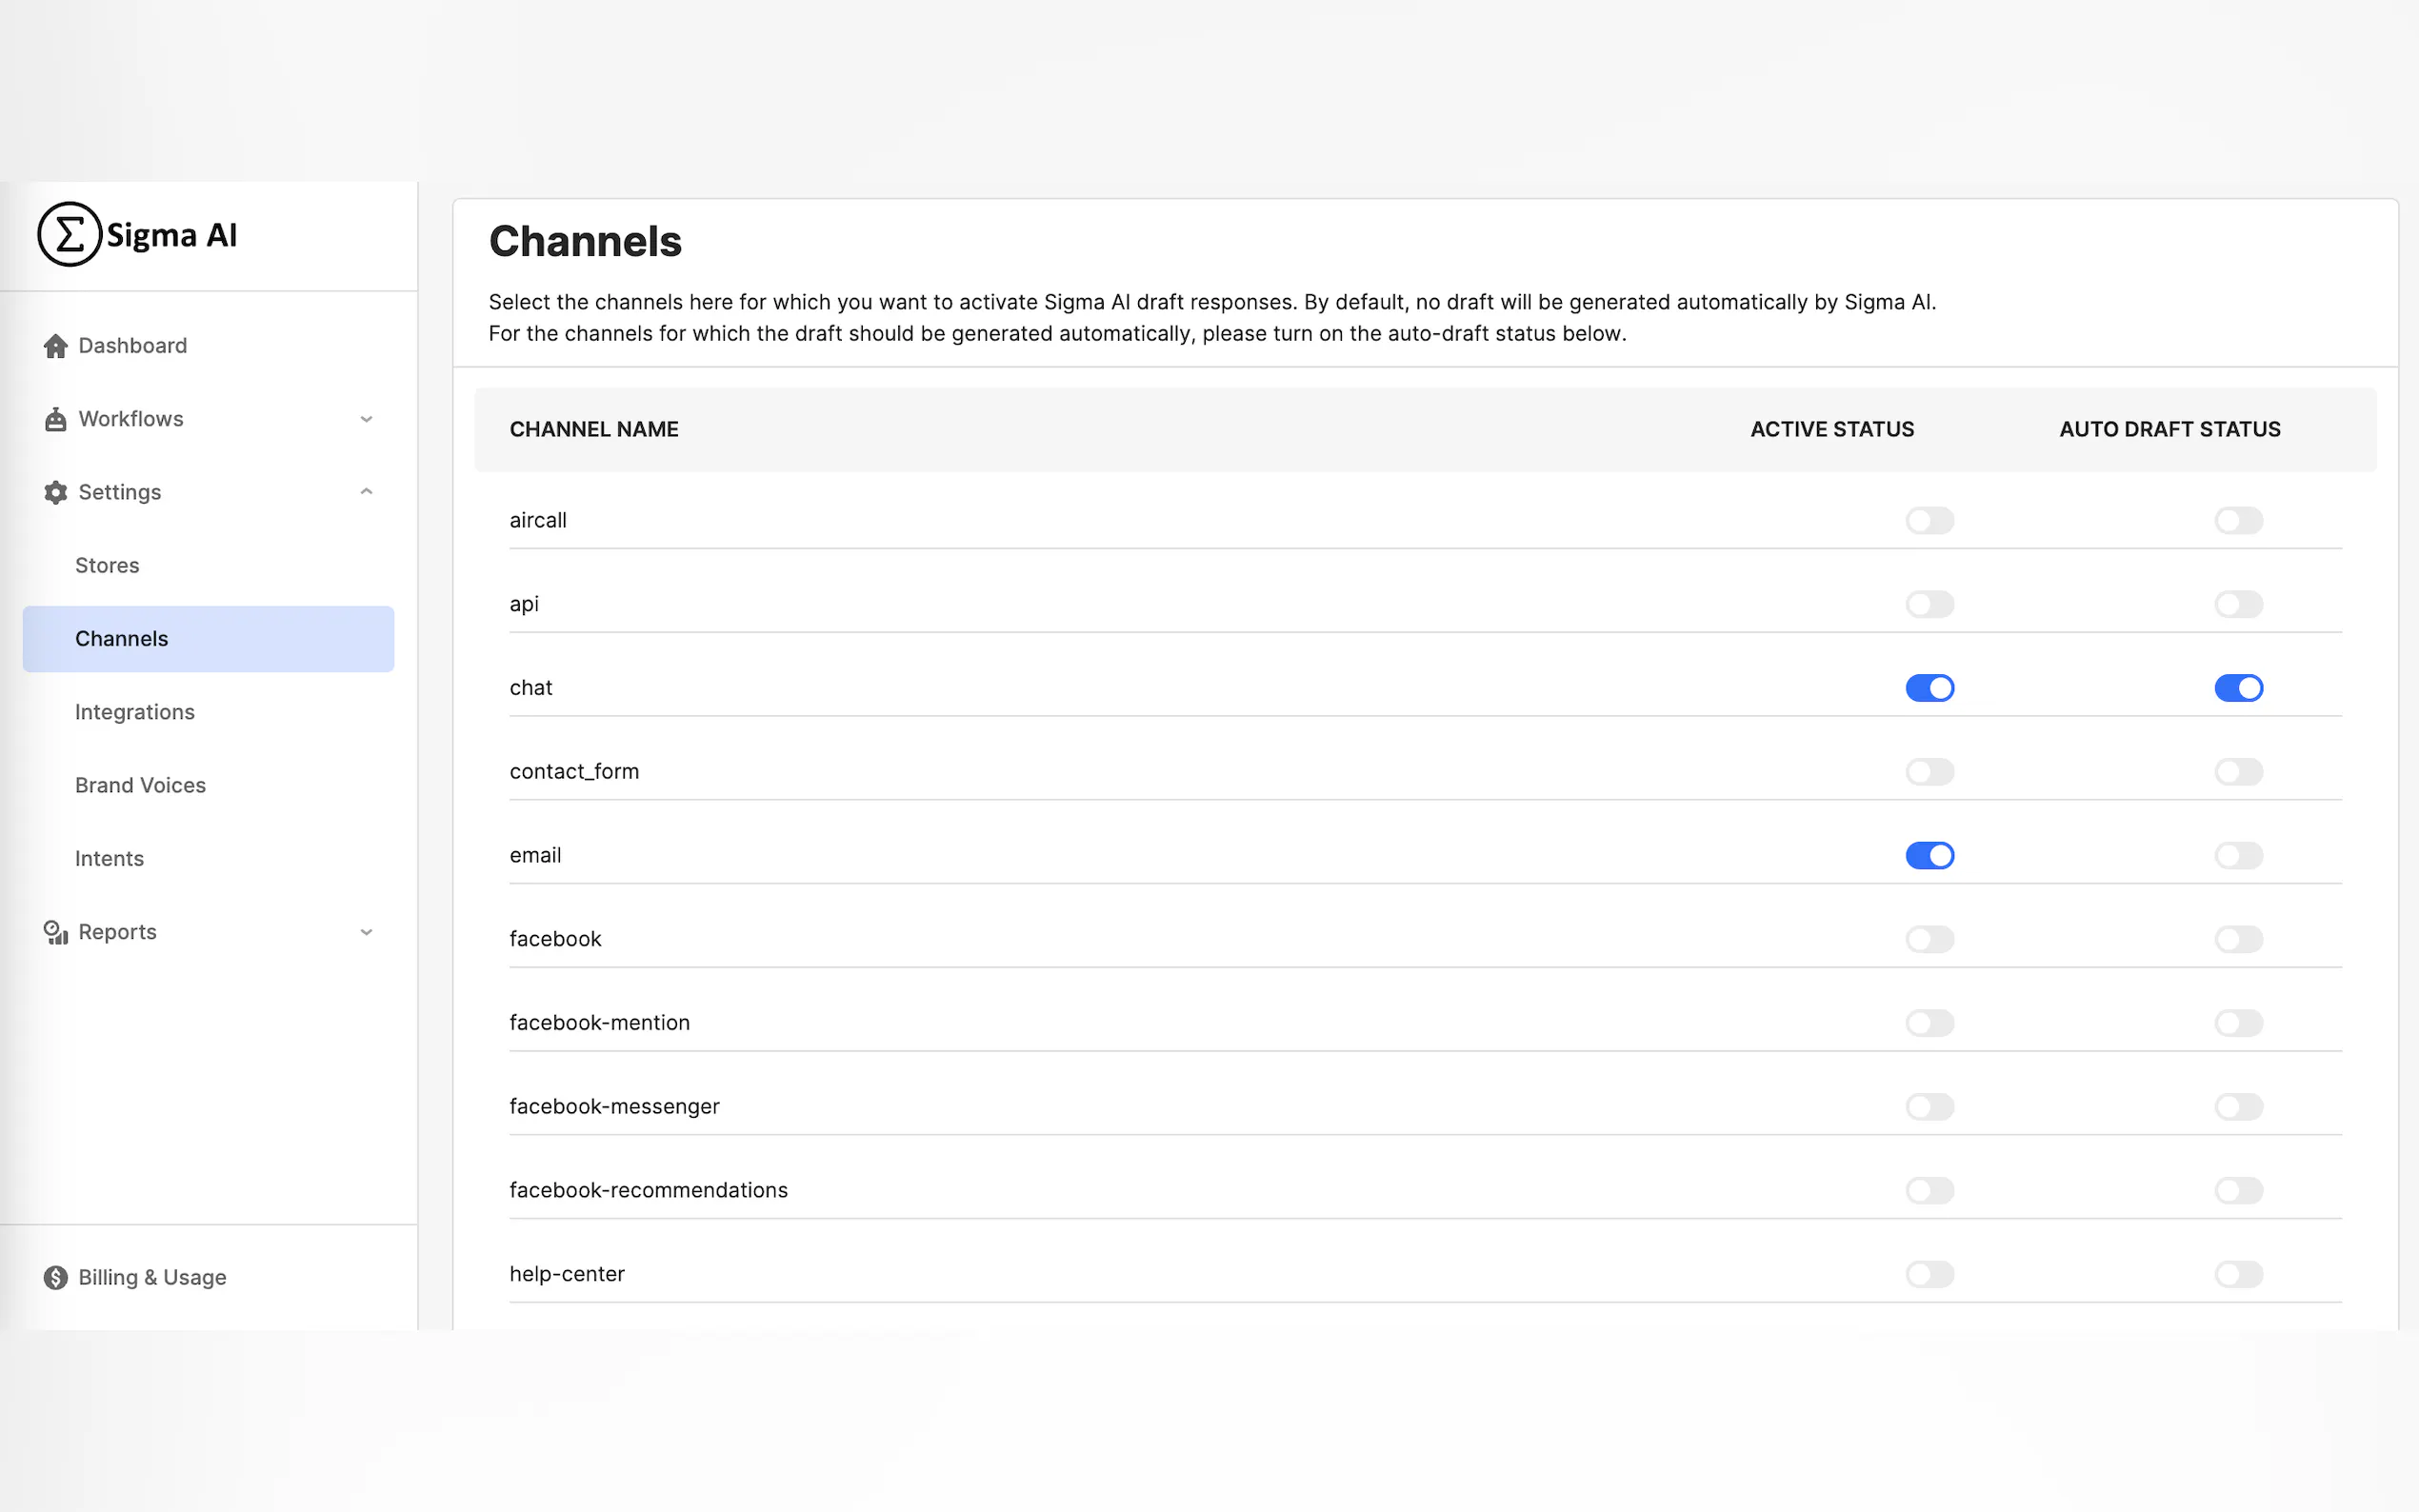Image resolution: width=2419 pixels, height=1512 pixels.
Task: Select the highlighted Channels sidebar item
Action: 208,639
